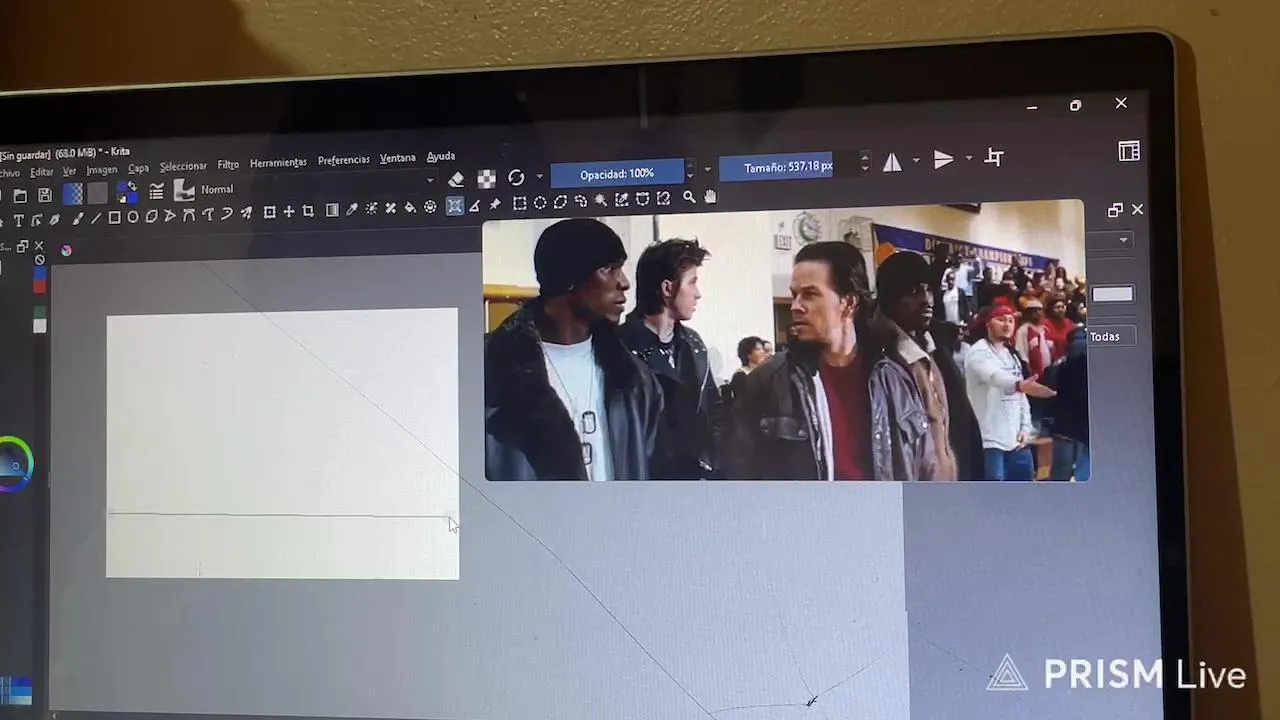This screenshot has height=720, width=1280.
Task: Toggle eraser mode
Action: pyautogui.click(x=456, y=179)
